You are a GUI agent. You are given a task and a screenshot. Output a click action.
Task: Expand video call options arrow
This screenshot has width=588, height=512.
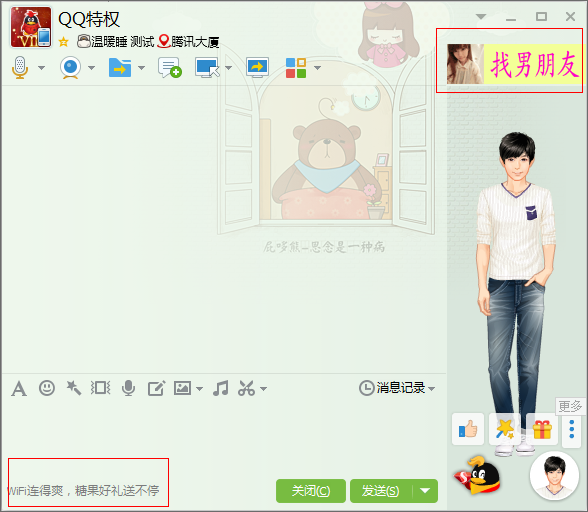(92, 68)
